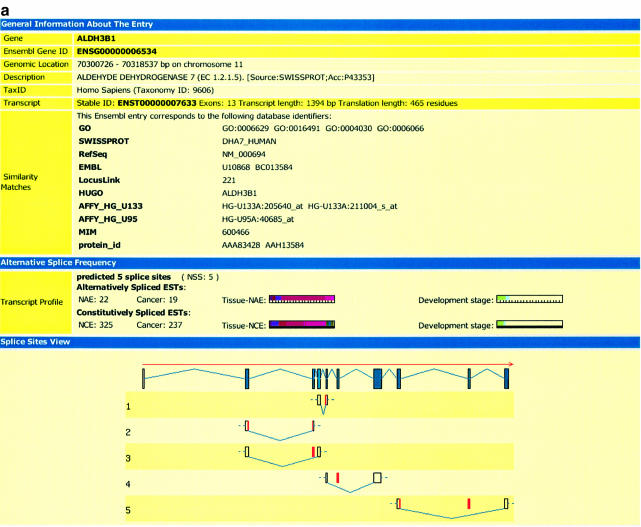Screen dimensions: 641x527
Task: Open EMBL entry U10868
Action: [236, 167]
